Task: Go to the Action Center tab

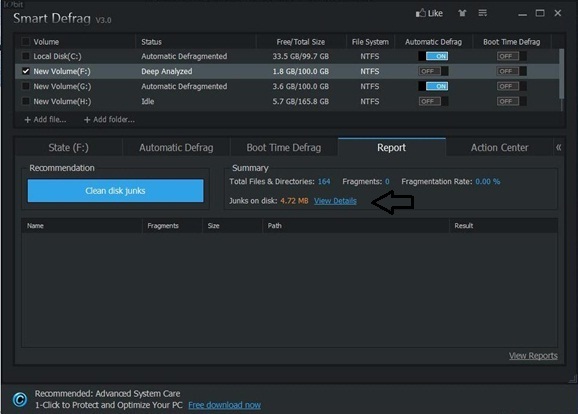Action: click(x=499, y=147)
